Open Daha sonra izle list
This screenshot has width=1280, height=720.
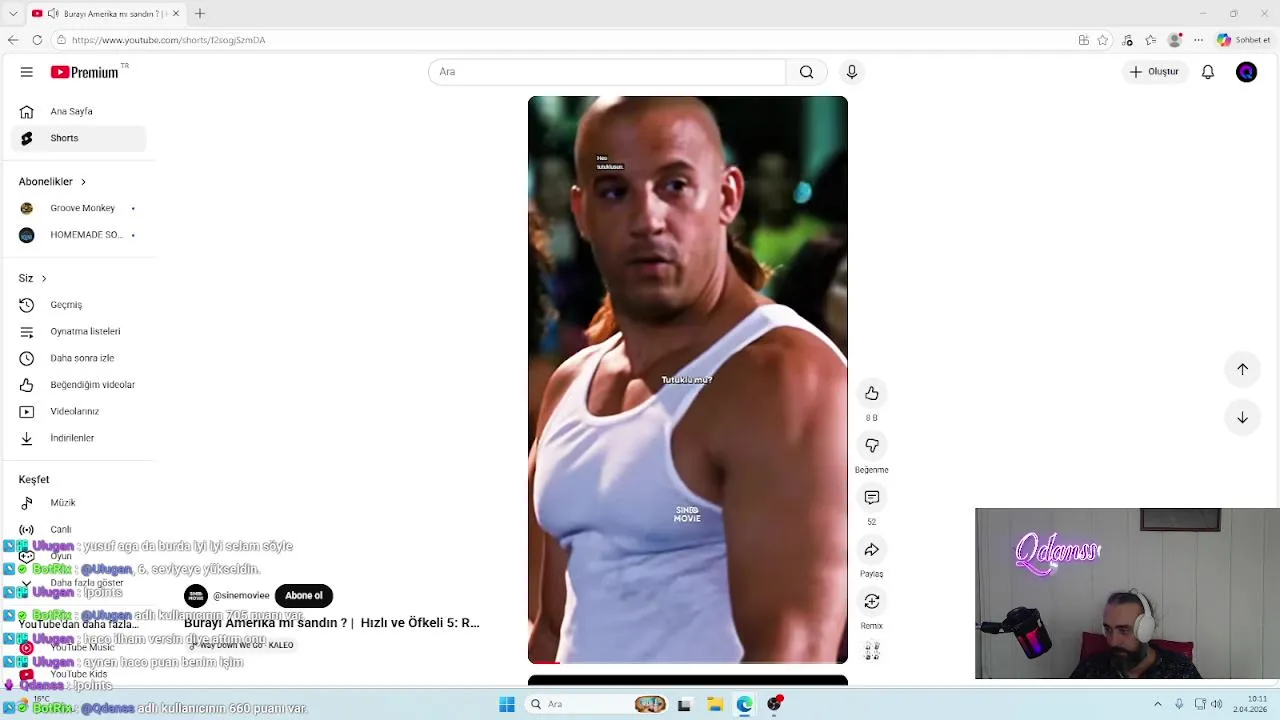tap(78, 358)
